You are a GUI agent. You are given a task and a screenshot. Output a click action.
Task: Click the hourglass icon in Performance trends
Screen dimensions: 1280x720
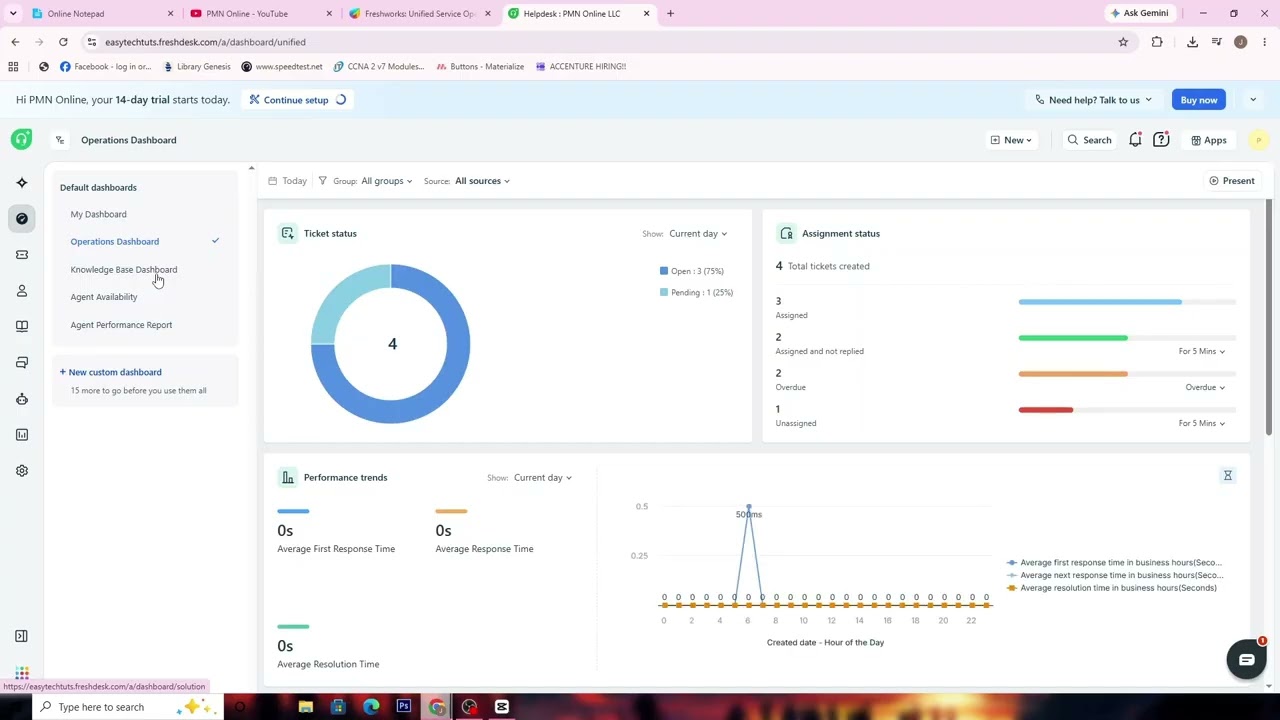coord(1228,476)
